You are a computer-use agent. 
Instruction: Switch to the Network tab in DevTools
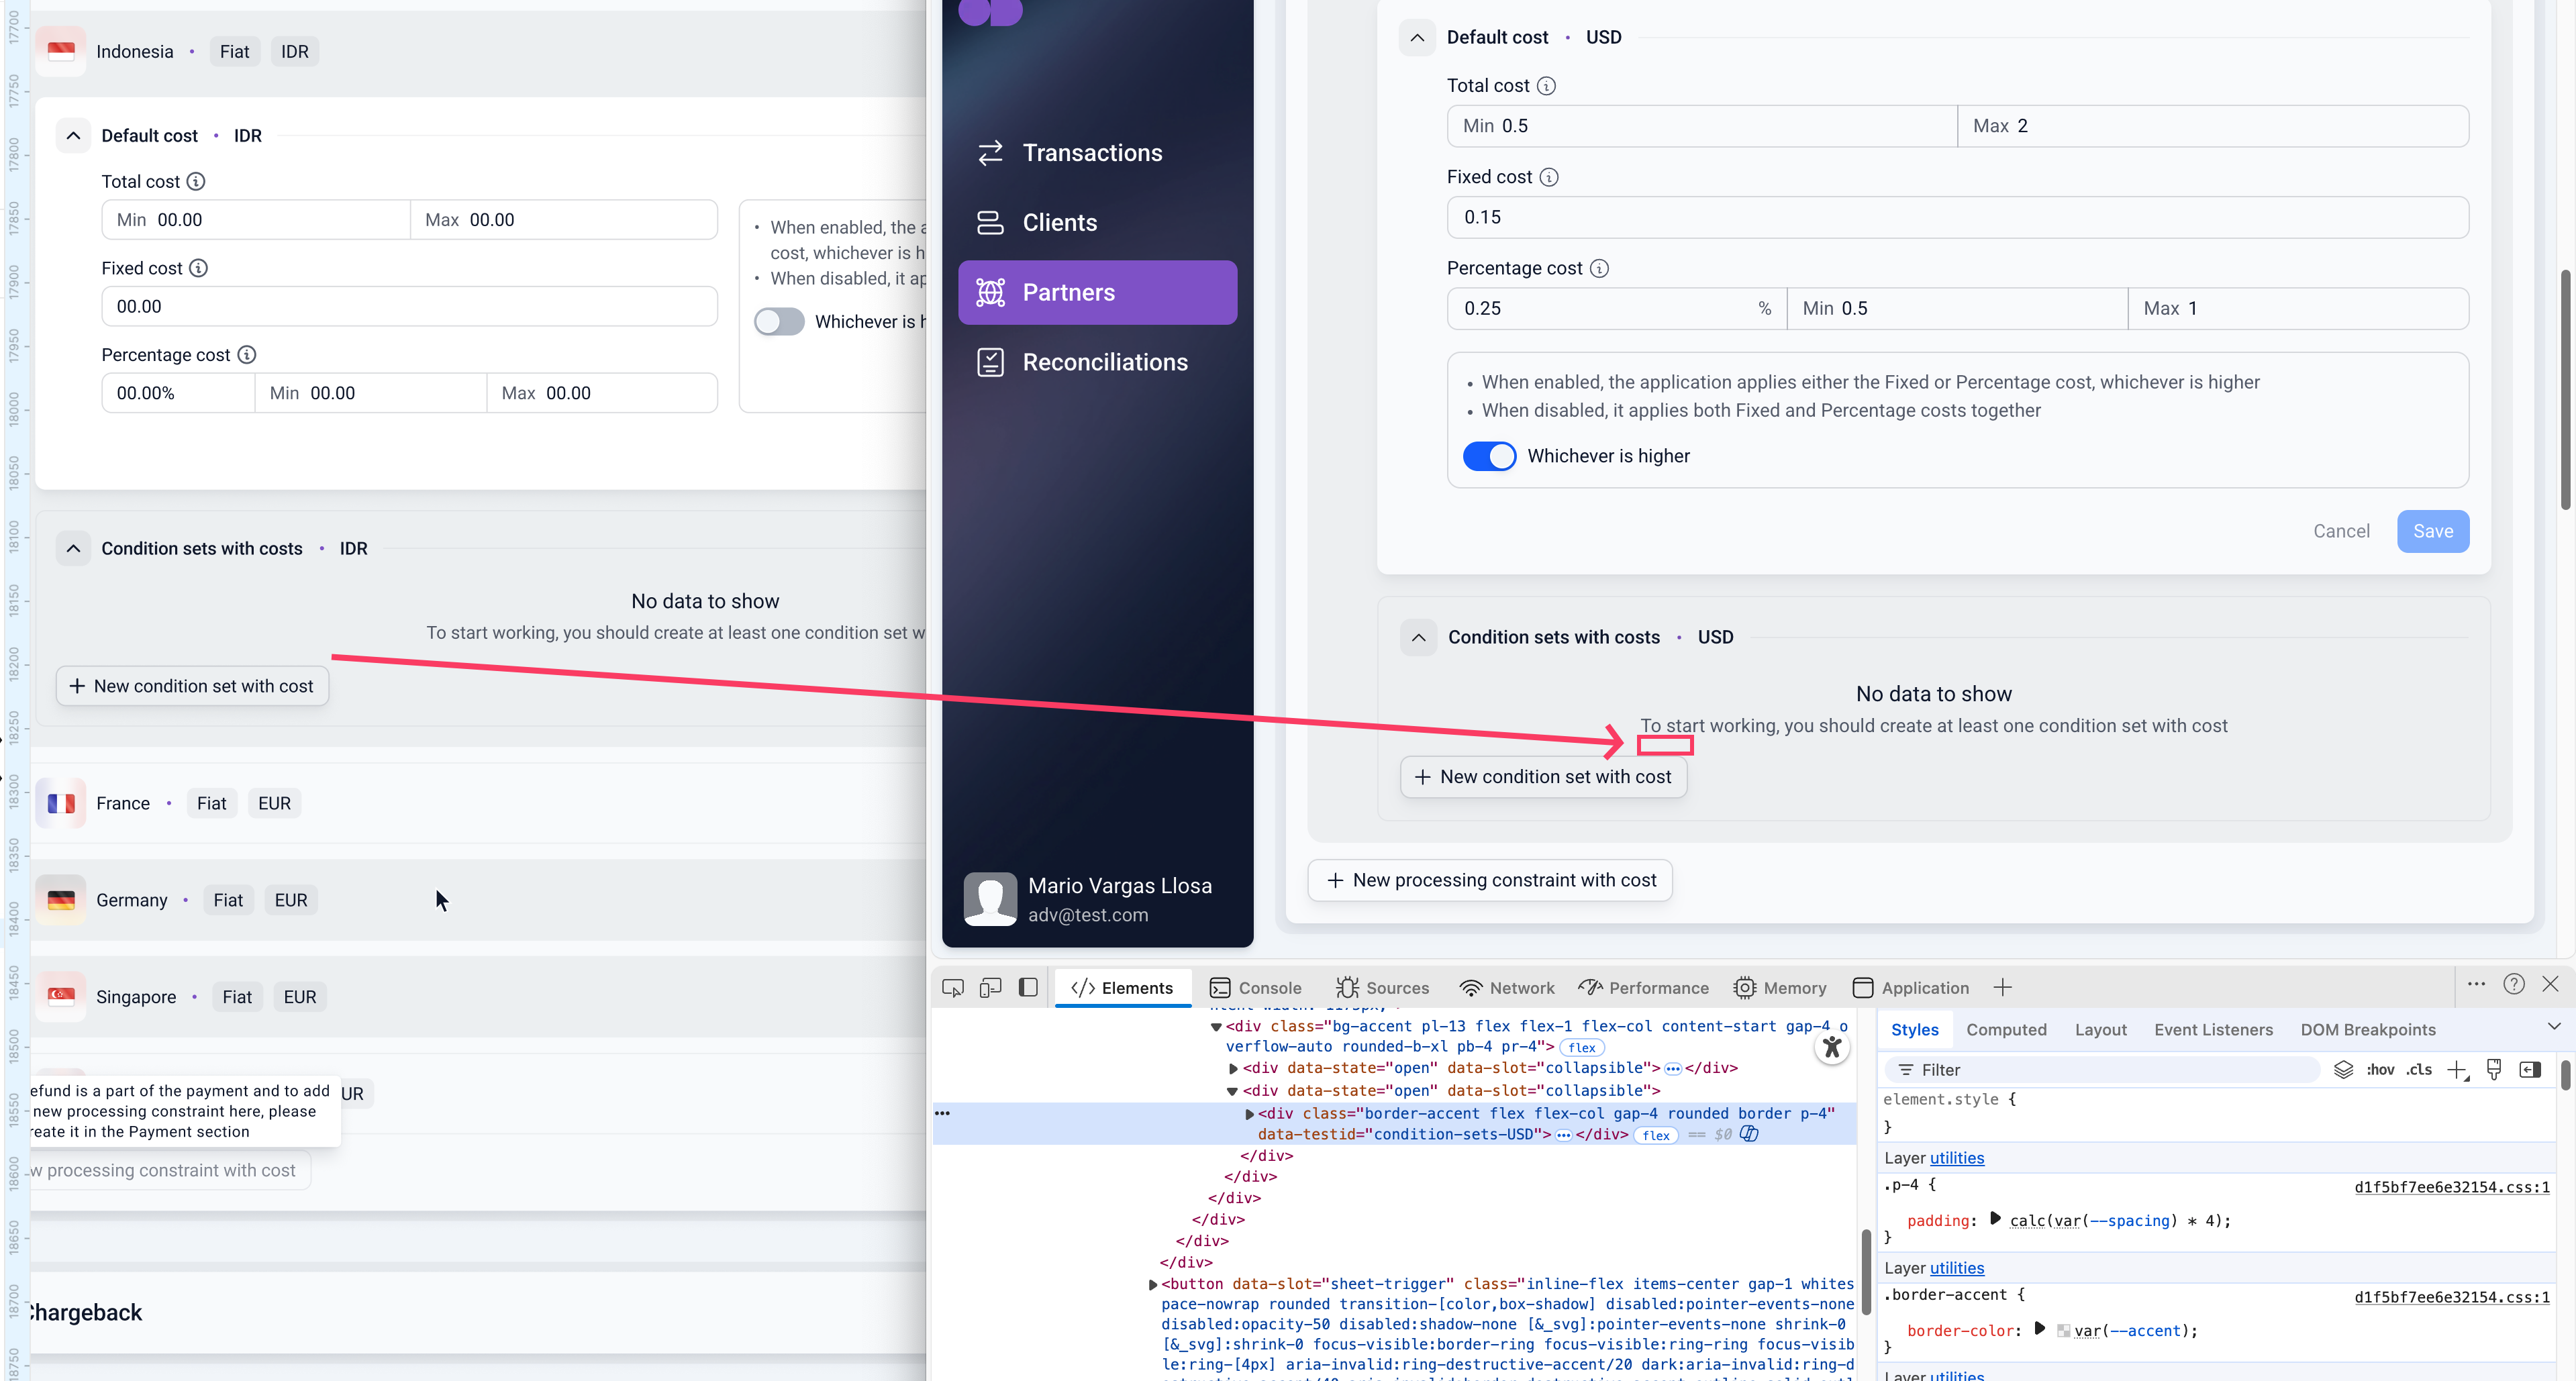click(x=1507, y=988)
